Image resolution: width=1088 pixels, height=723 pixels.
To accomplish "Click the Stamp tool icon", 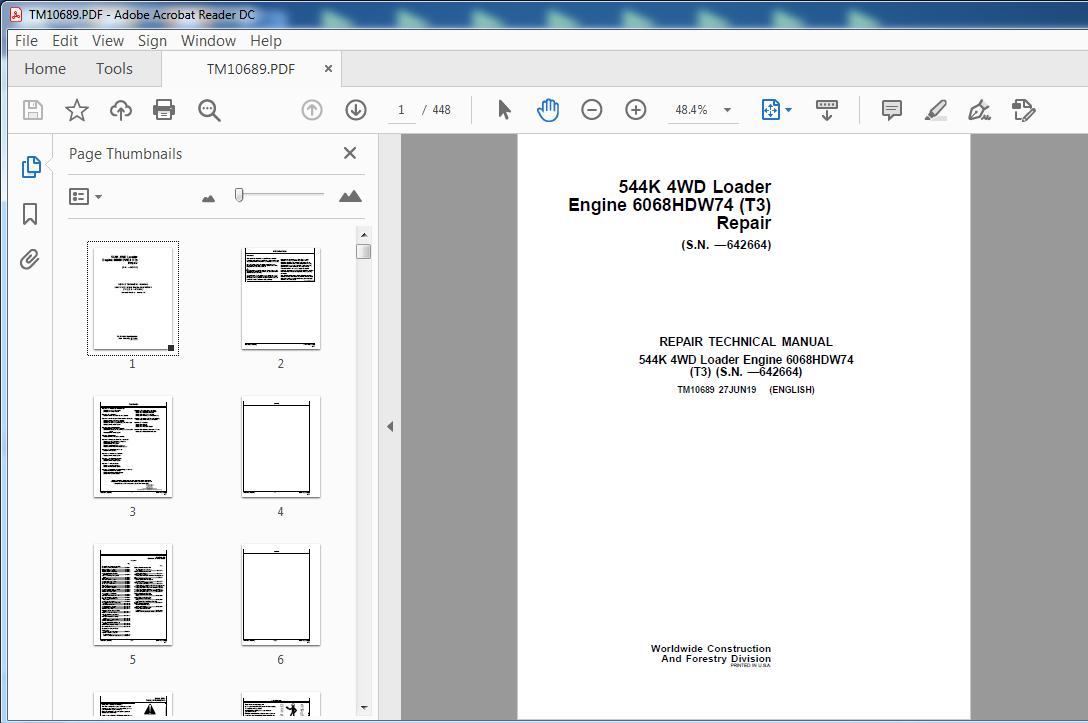I will 1023,110.
